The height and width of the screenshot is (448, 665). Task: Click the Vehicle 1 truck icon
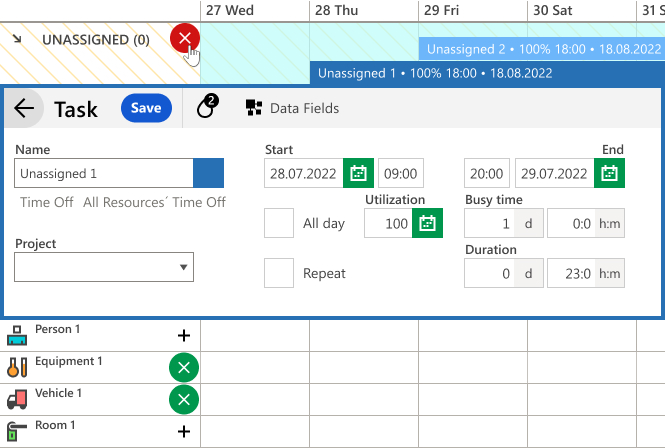(17, 399)
